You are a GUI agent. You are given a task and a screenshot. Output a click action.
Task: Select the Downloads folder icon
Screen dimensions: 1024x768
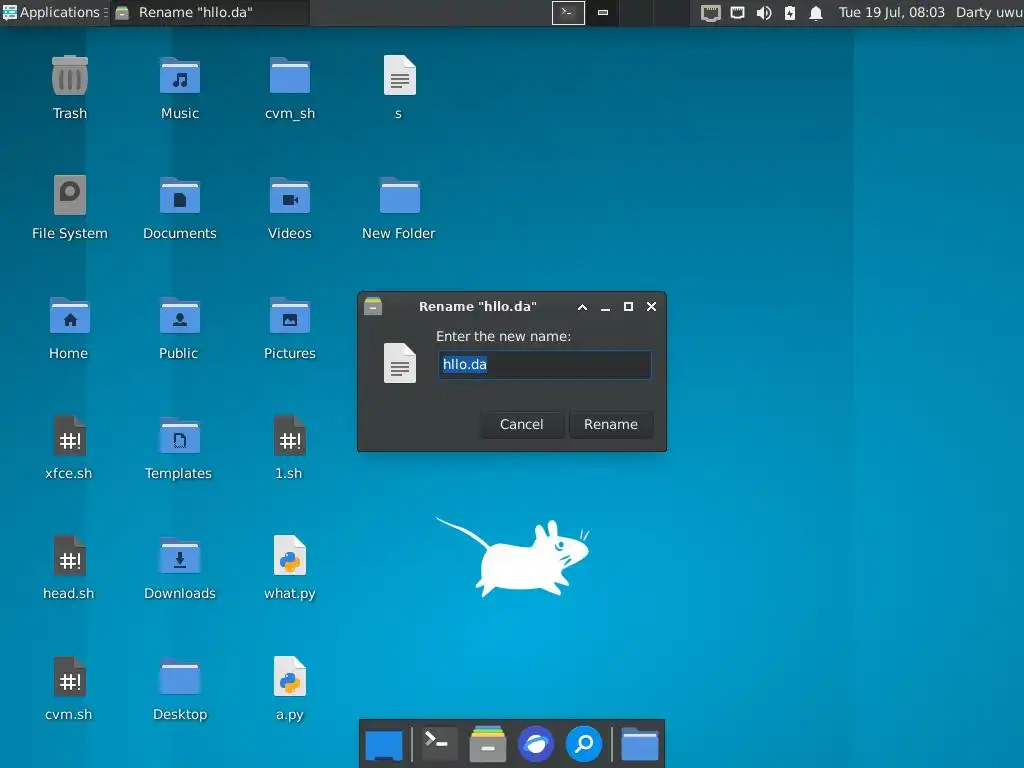click(180, 556)
